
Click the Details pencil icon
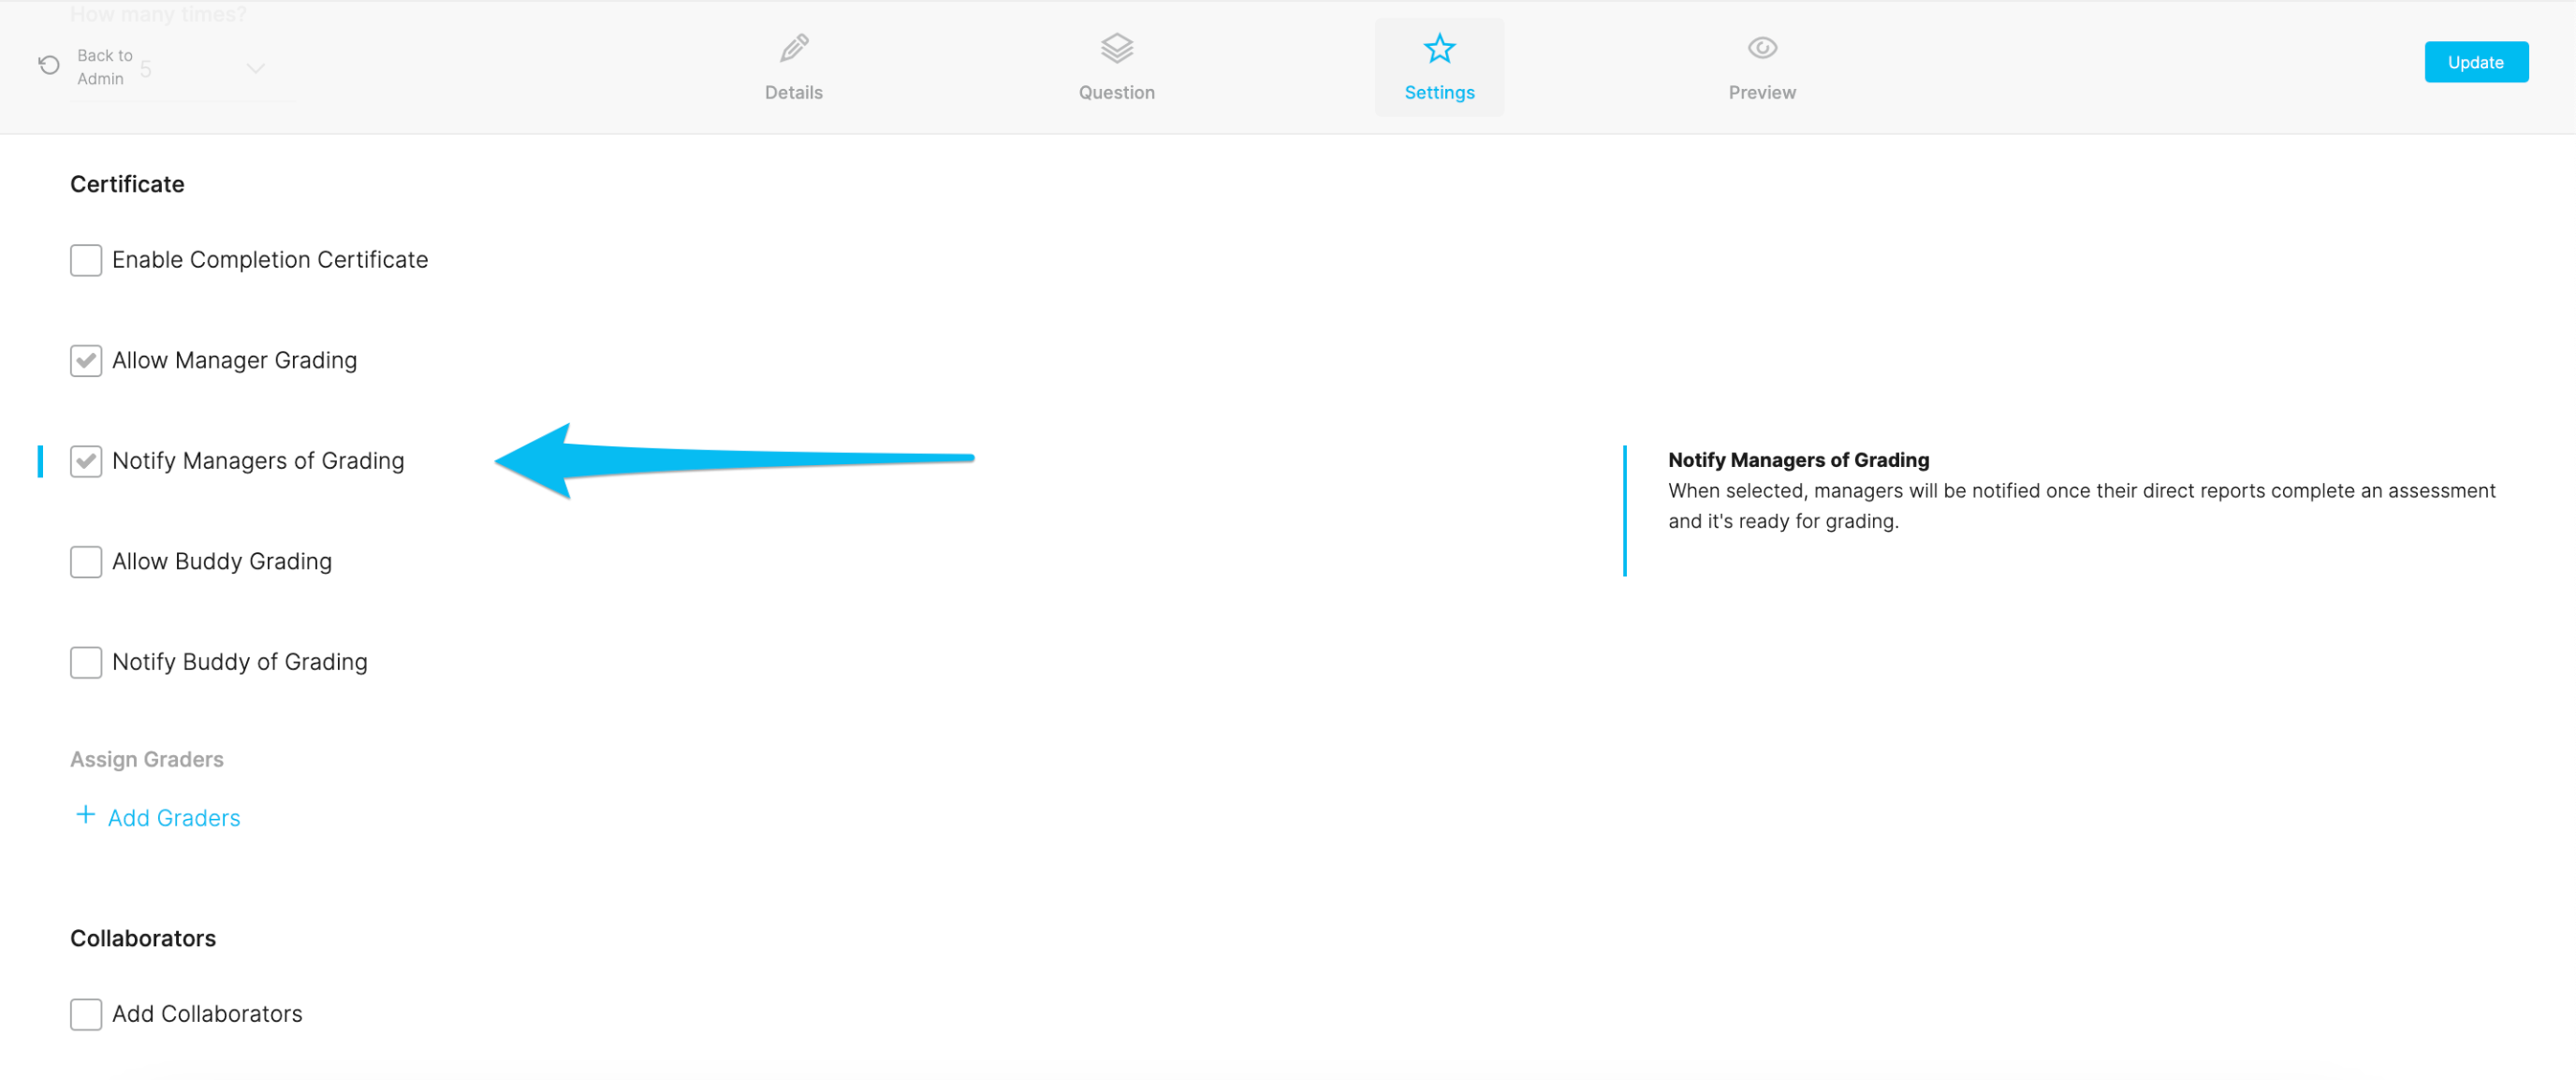[794, 47]
